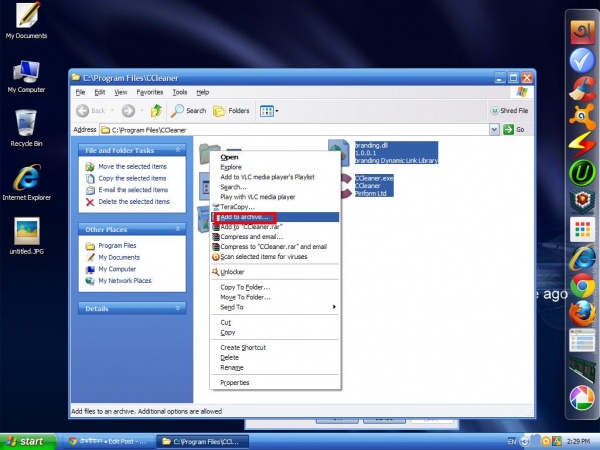
Task: Click the blue checkmark dock icon
Action: pos(582,60)
